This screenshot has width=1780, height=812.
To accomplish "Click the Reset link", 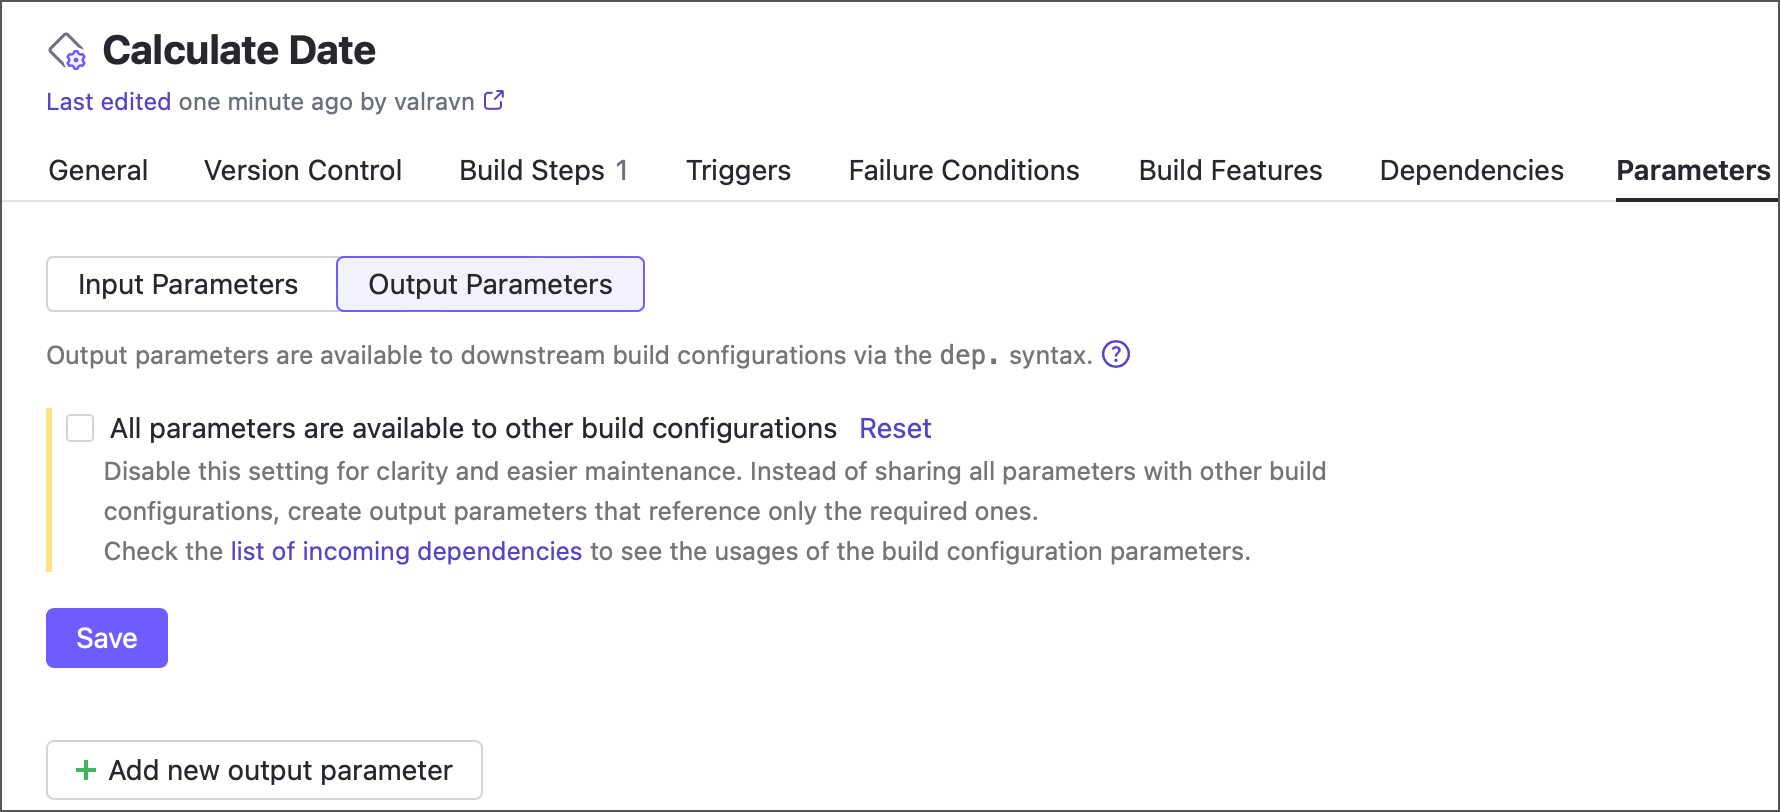I will pyautogui.click(x=895, y=429).
